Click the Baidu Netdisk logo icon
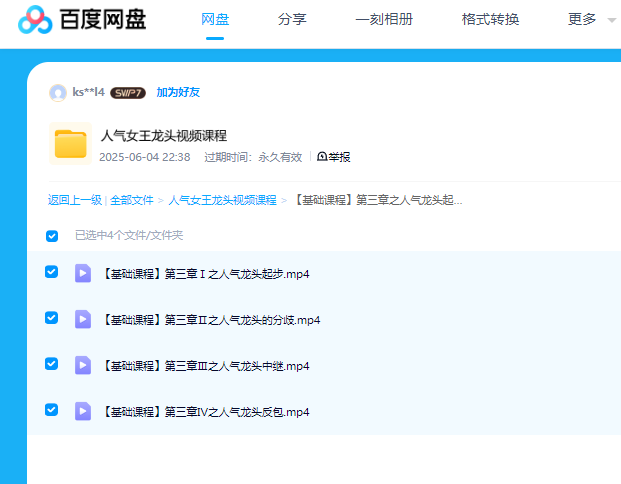The width and height of the screenshot is (621, 484). click(x=34, y=19)
